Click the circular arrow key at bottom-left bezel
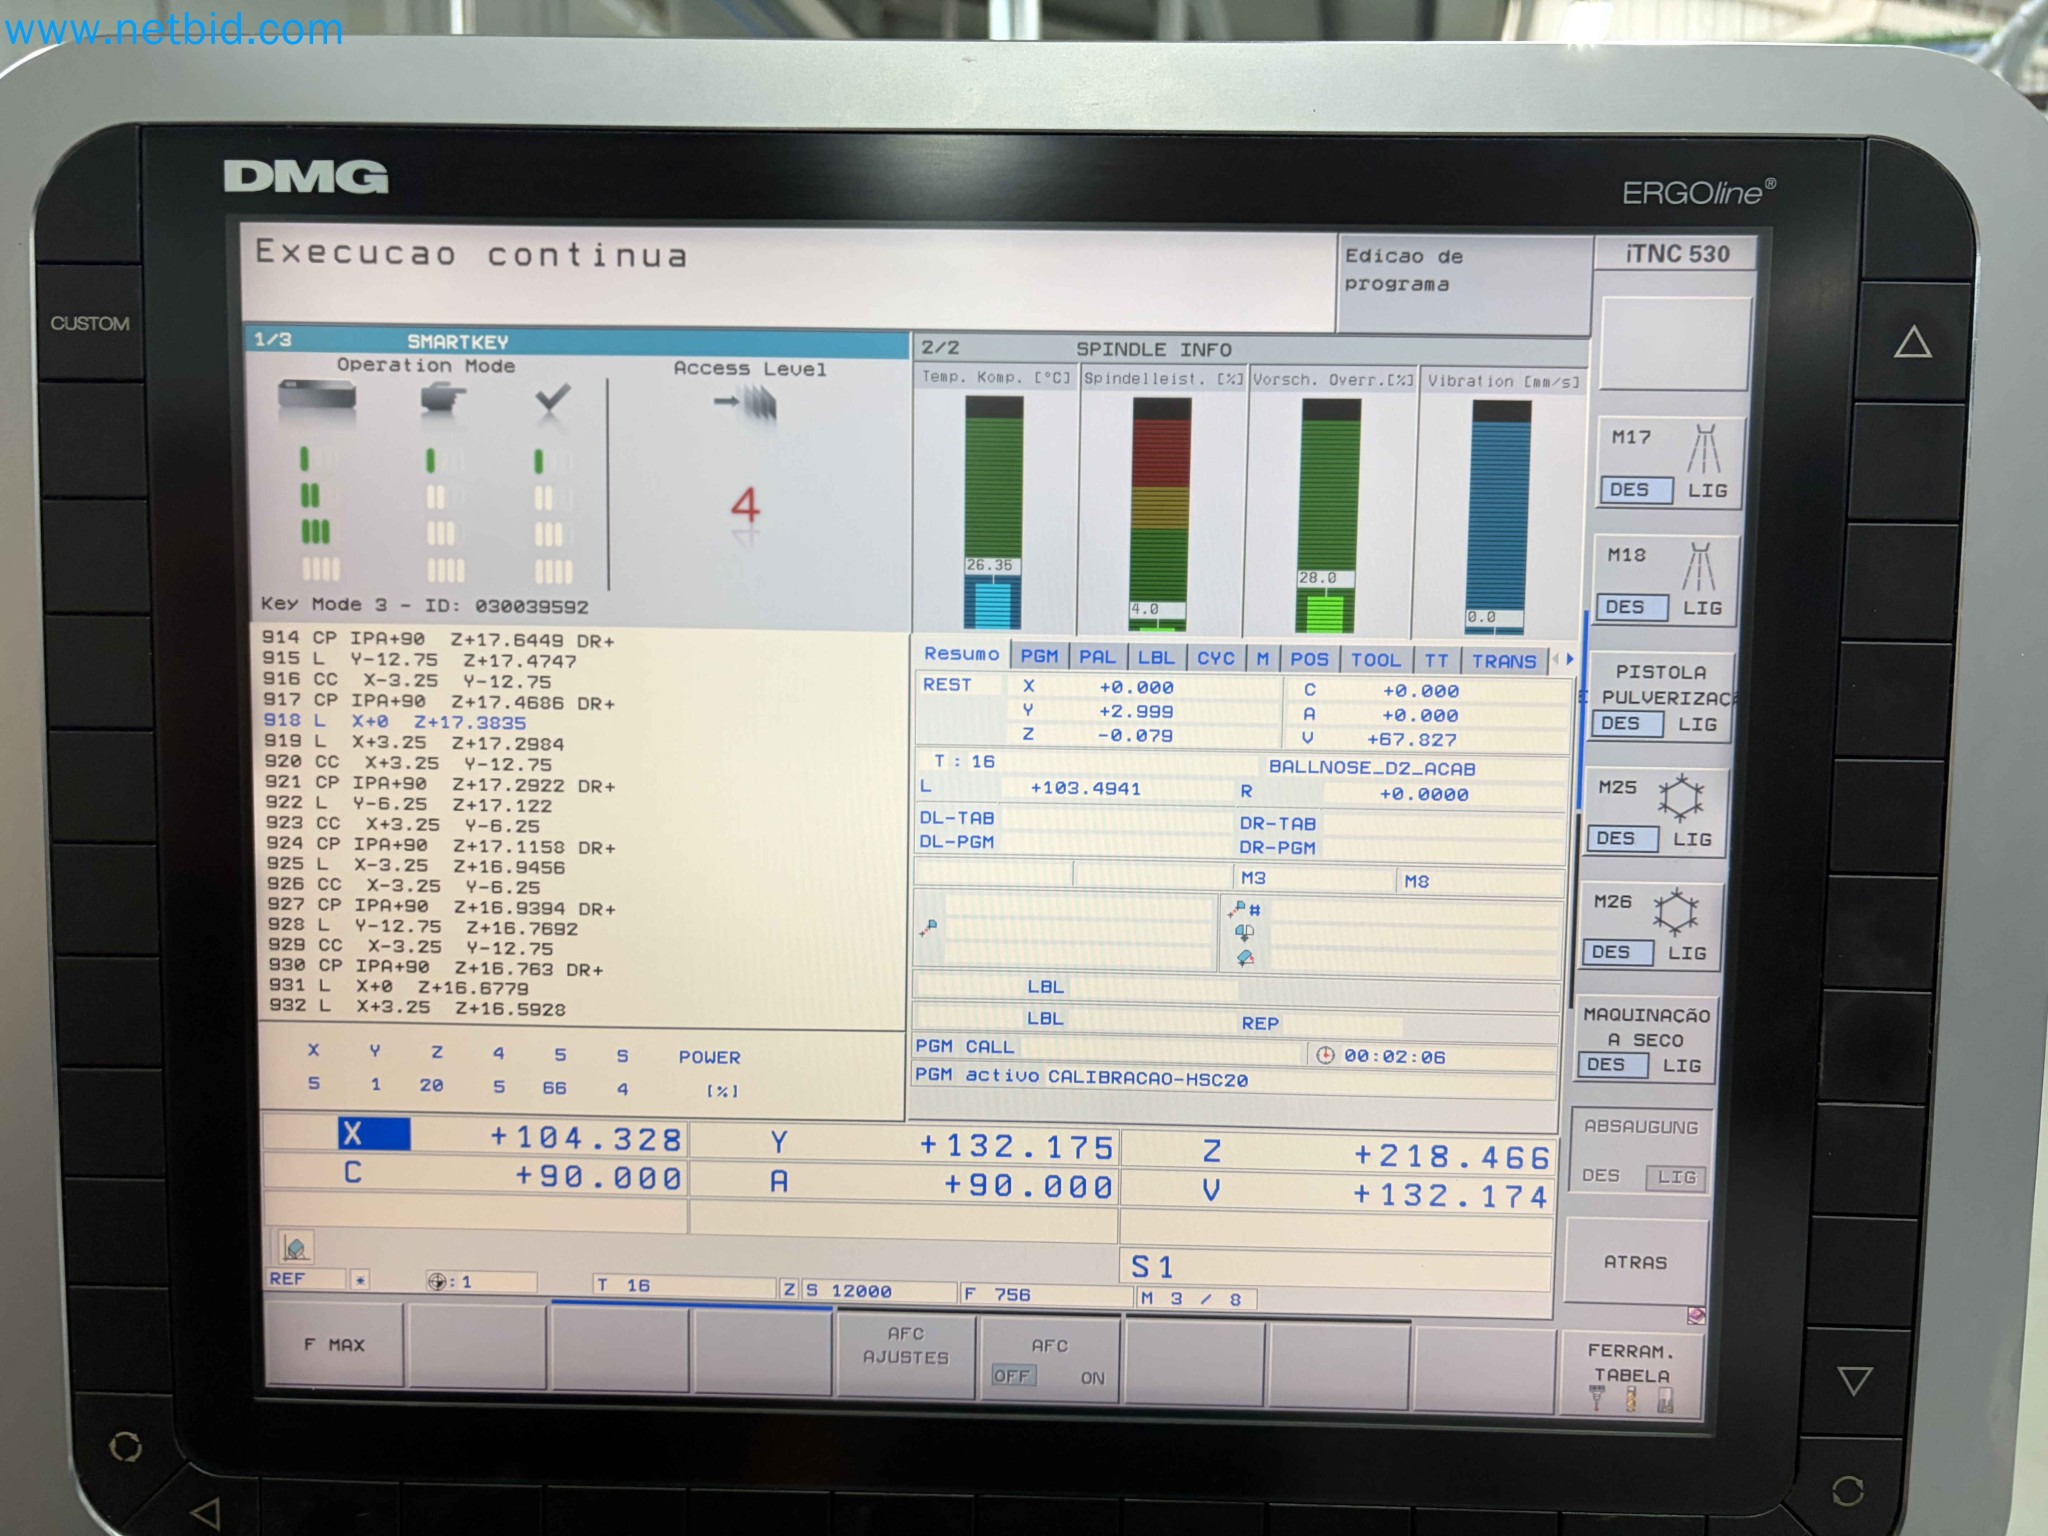Screen dimensions: 2048x1536 pyautogui.click(x=125, y=1446)
